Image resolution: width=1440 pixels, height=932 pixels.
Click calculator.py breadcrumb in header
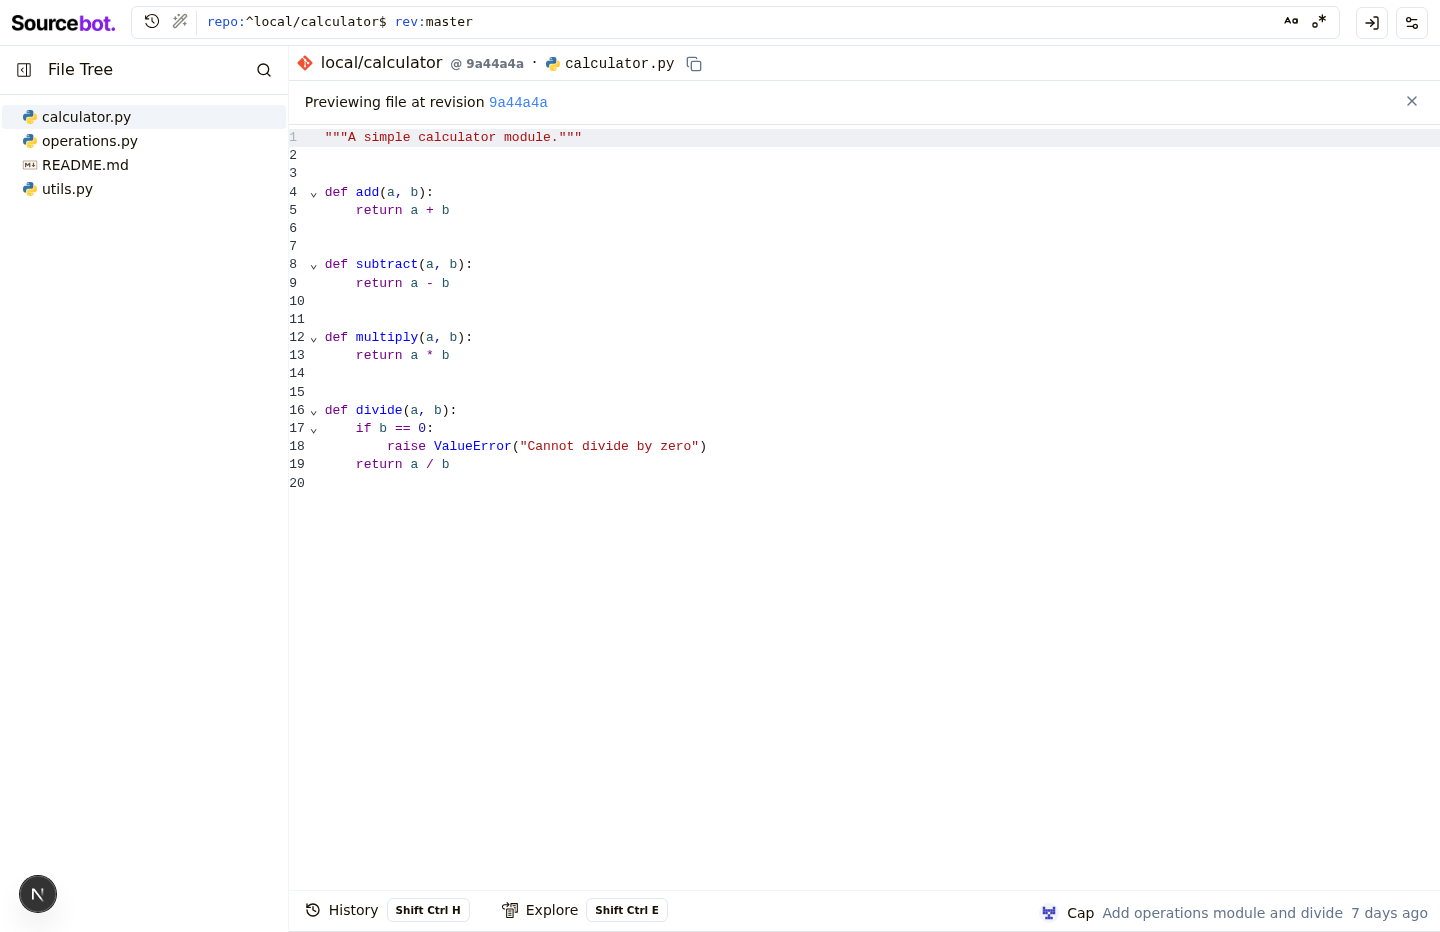coord(619,63)
